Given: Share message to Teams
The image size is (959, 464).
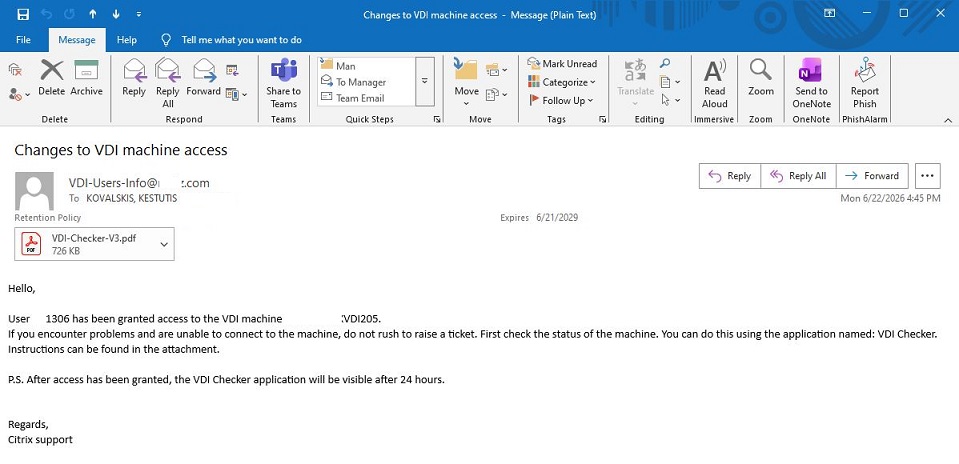Looking at the screenshot, I should pos(283,83).
